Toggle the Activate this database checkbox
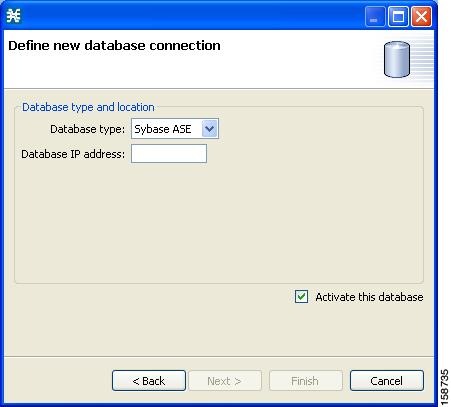Viewport: 451px width, 407px height. coord(301,296)
